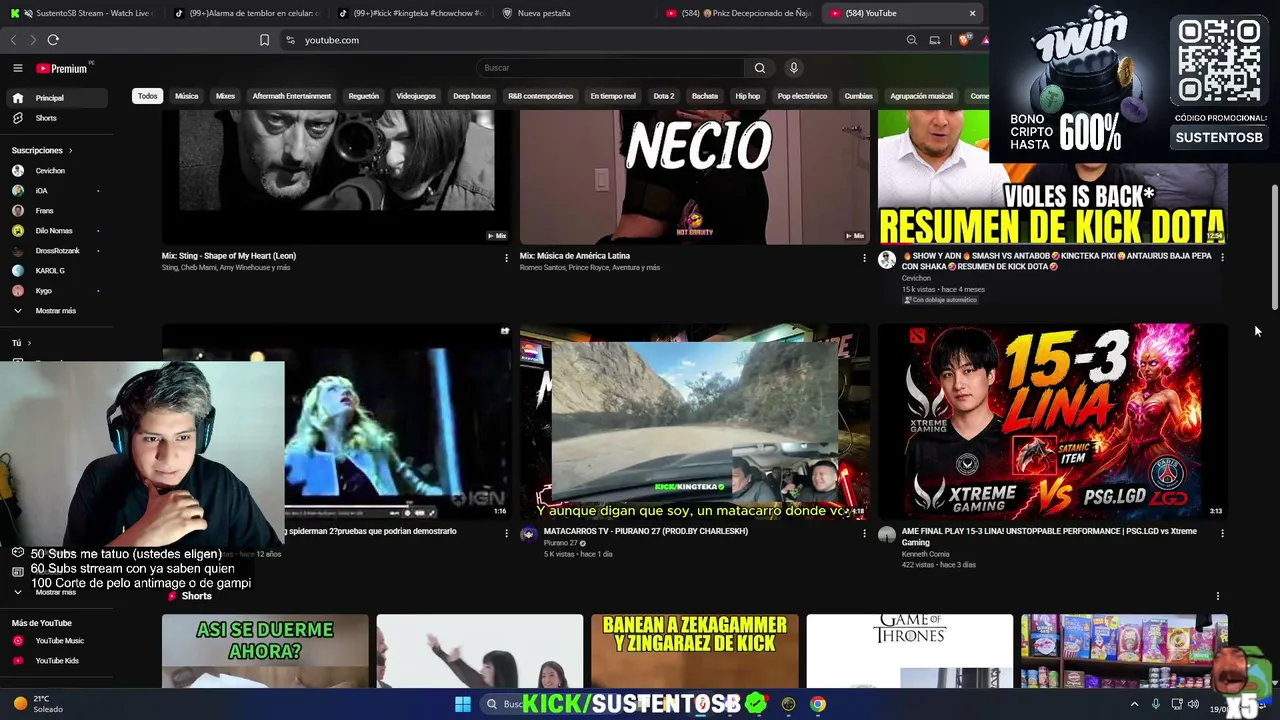Filter by the Pop electrónico chip

pyautogui.click(x=802, y=96)
